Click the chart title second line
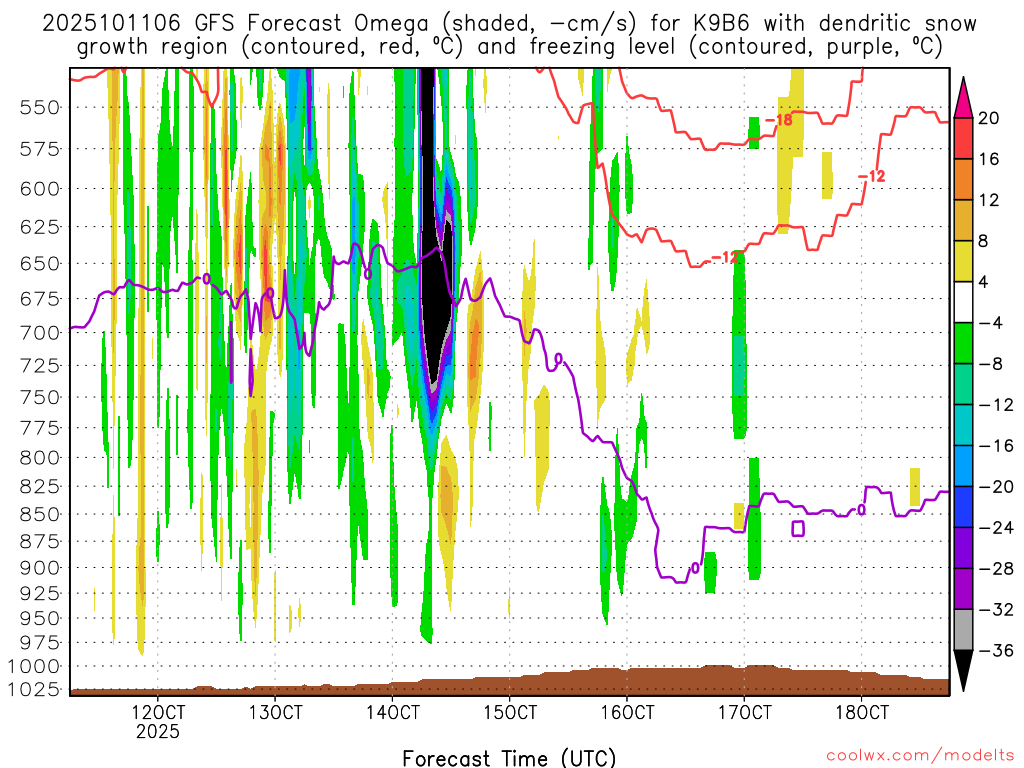 [x=509, y=47]
